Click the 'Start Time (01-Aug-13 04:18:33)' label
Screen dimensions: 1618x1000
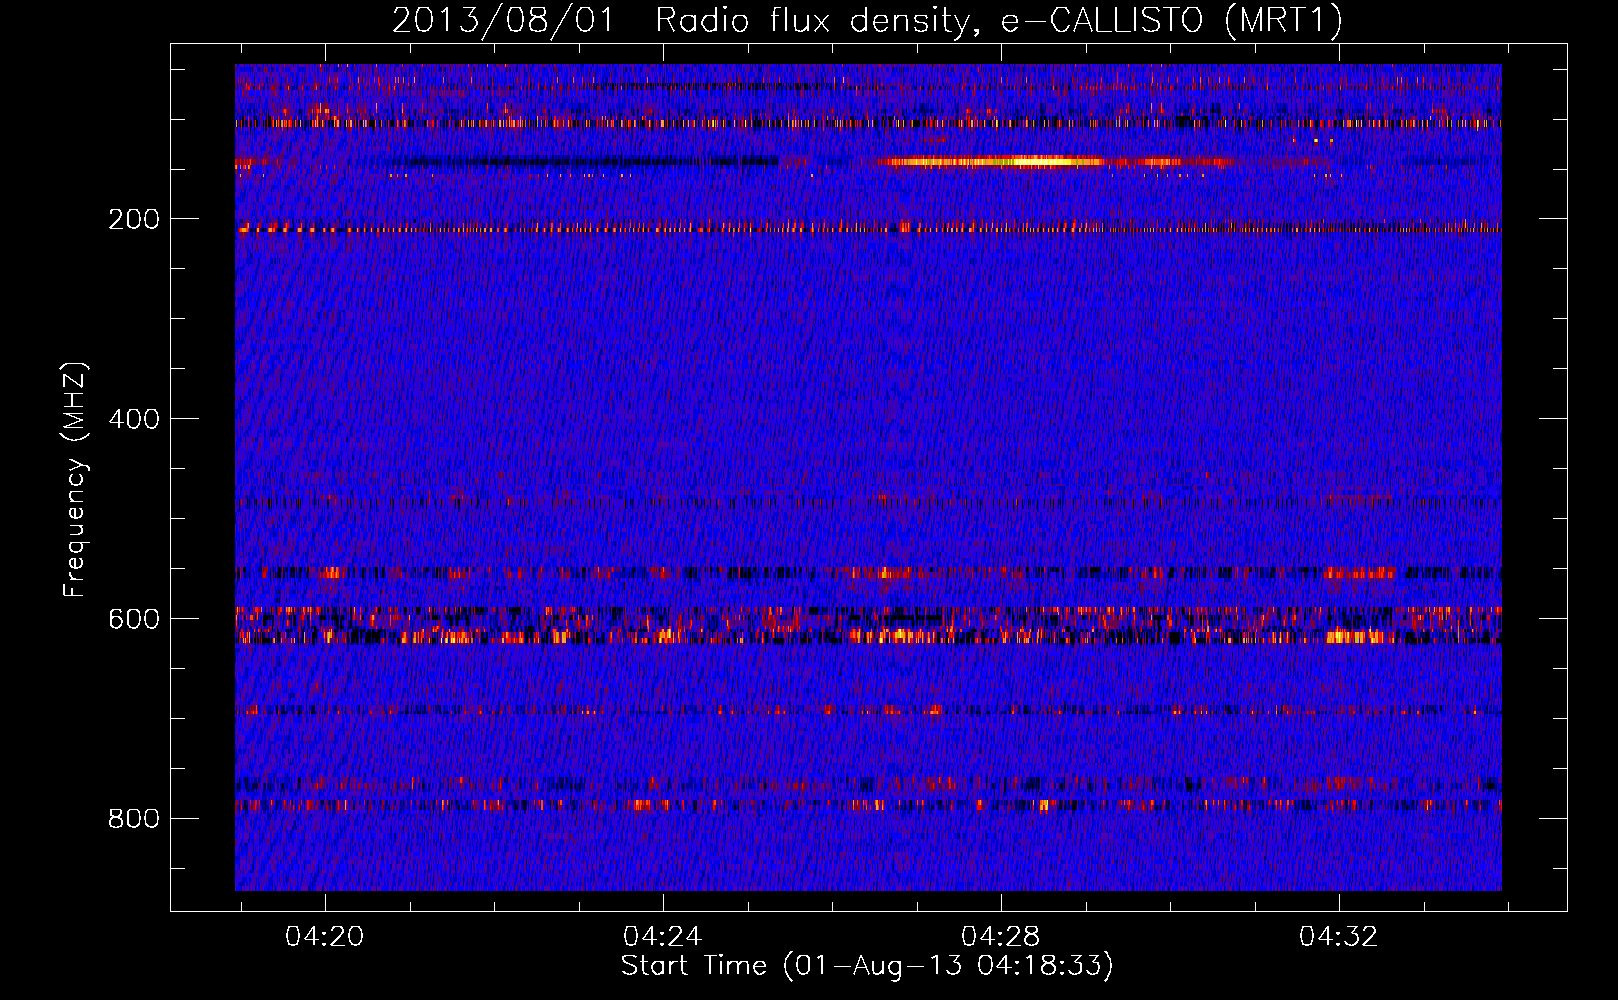[x=867, y=966]
